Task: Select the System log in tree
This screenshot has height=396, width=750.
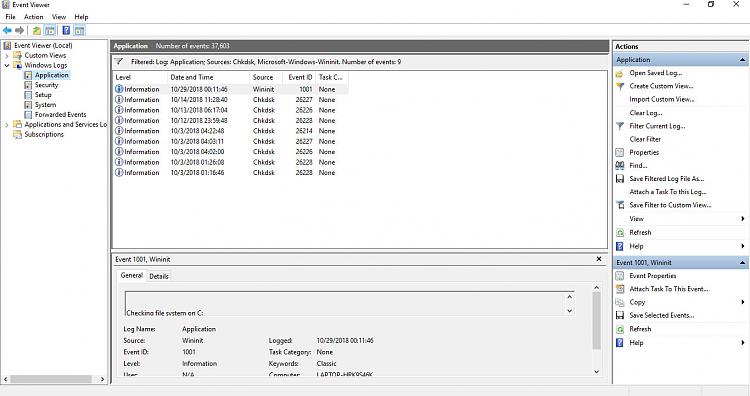Action: pyautogui.click(x=45, y=105)
